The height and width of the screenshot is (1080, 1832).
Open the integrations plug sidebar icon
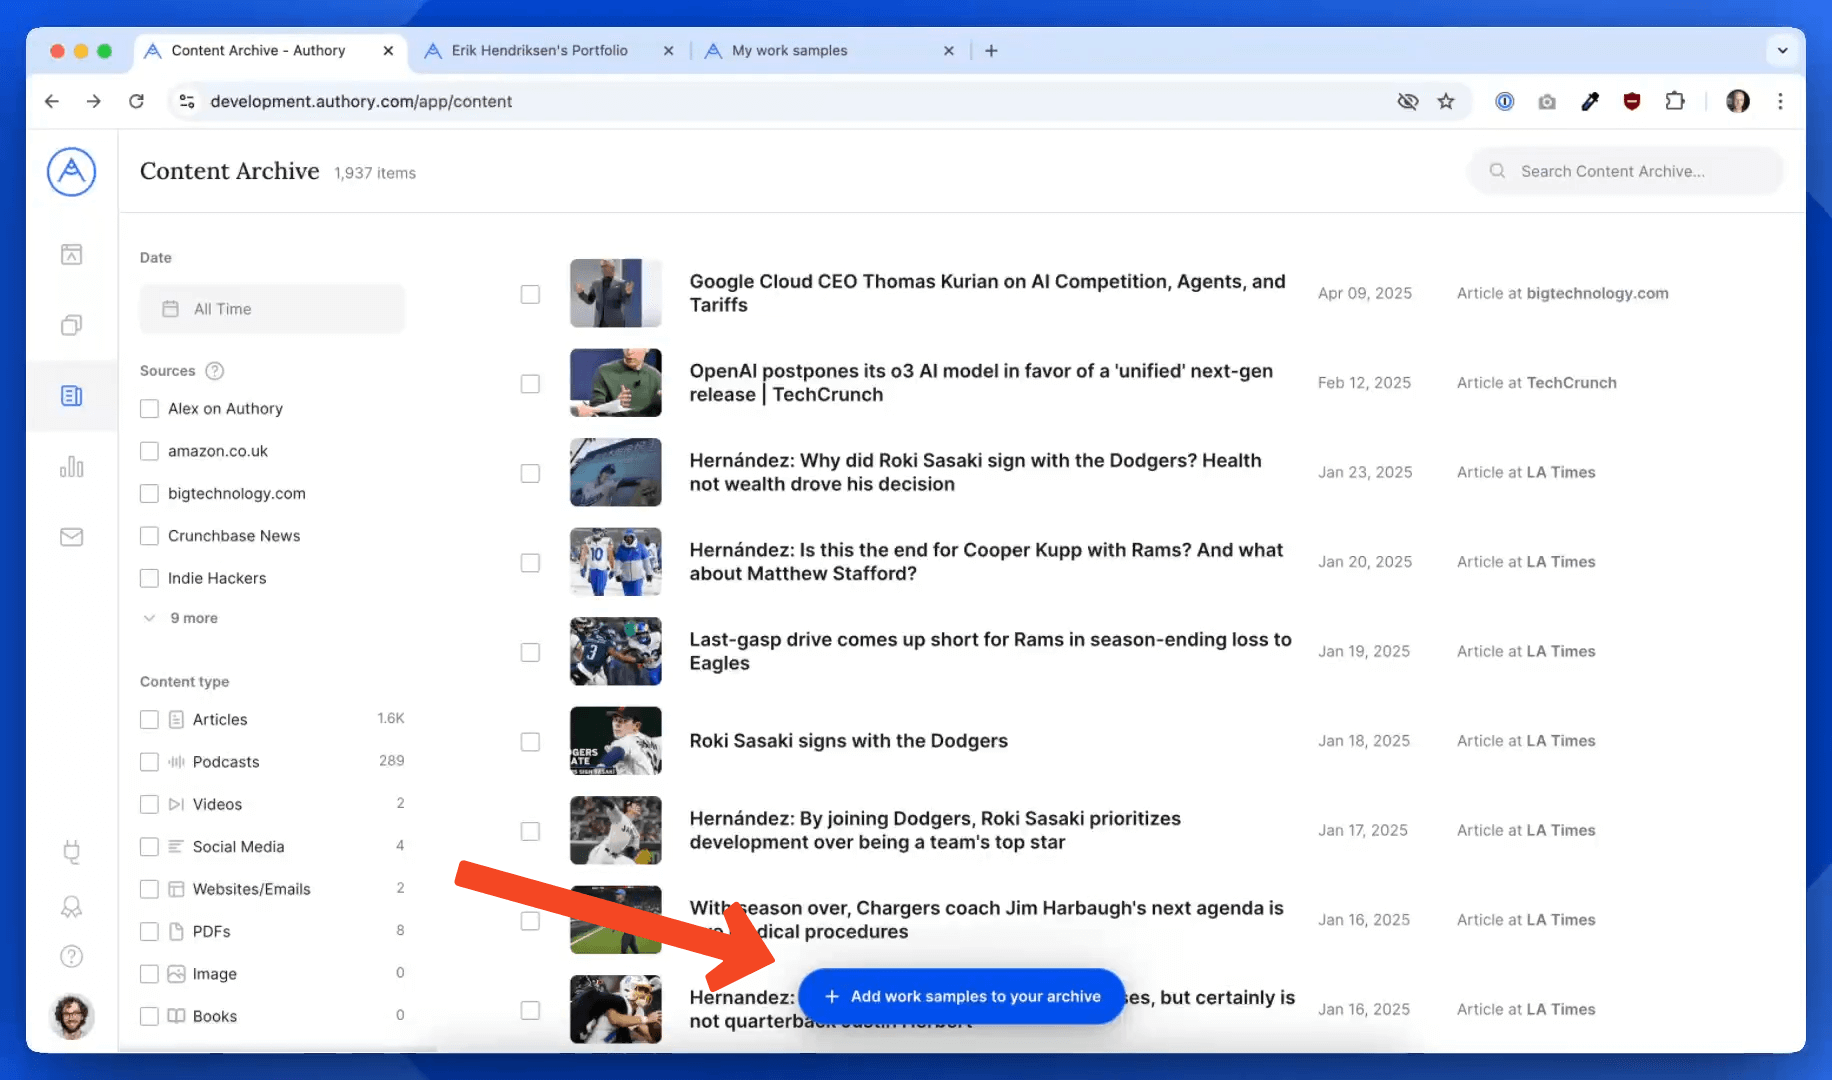tap(71, 852)
